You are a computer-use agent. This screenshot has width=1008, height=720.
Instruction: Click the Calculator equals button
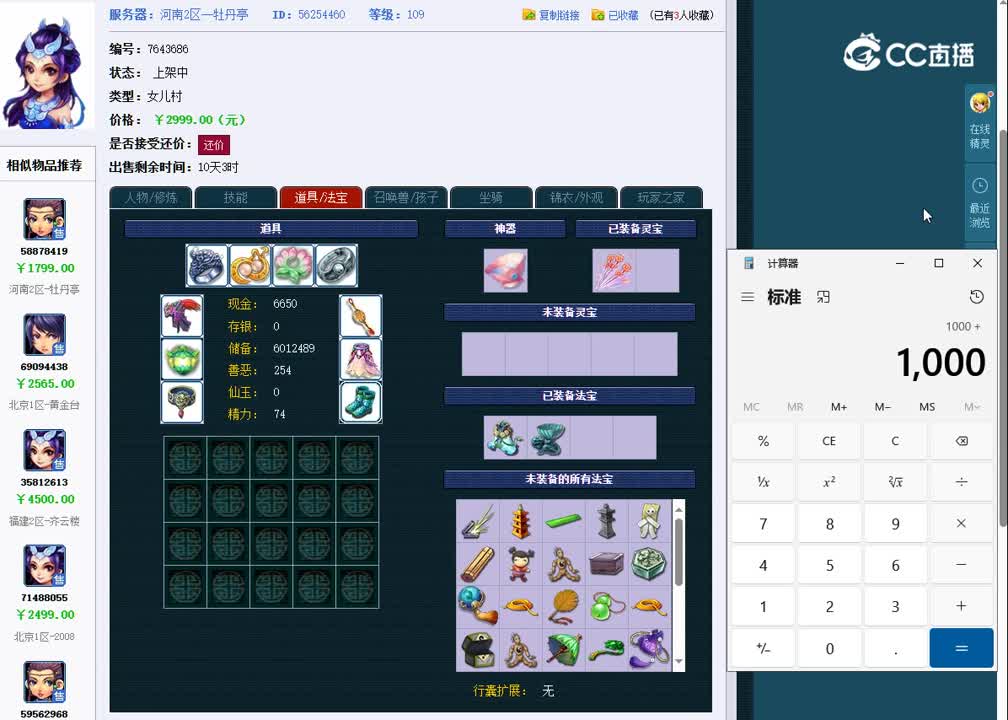point(961,648)
